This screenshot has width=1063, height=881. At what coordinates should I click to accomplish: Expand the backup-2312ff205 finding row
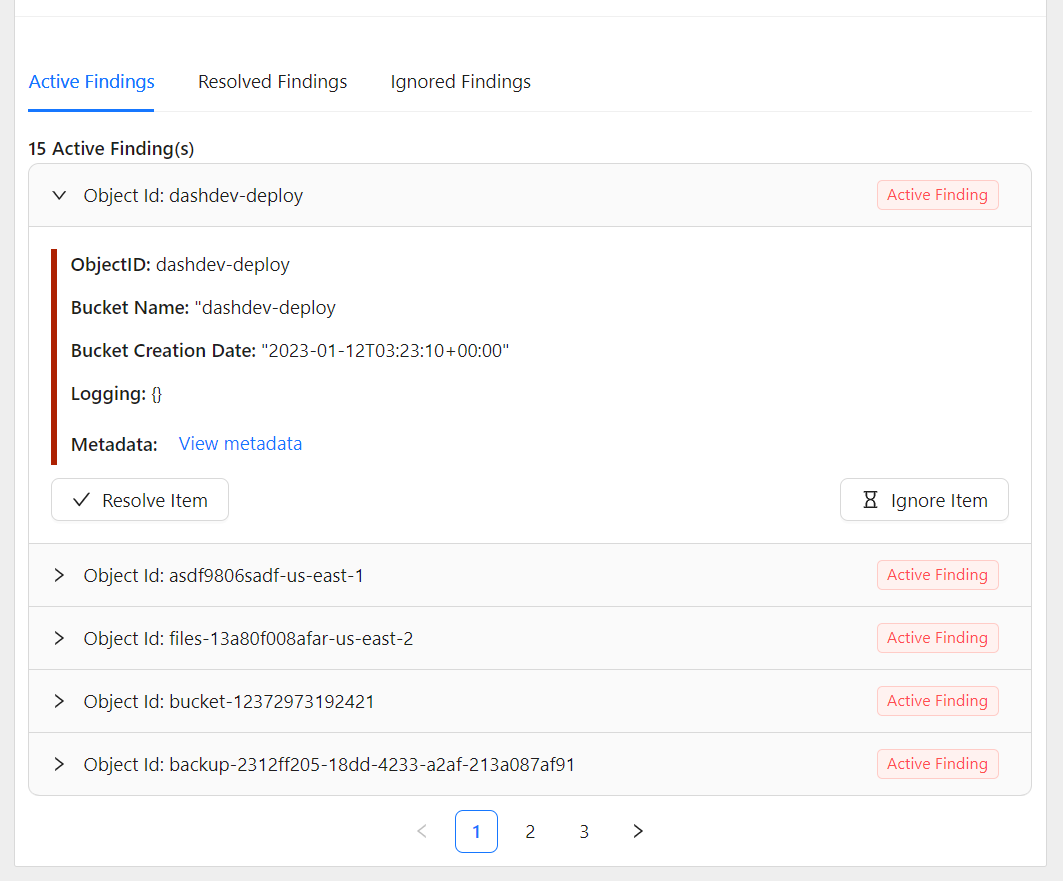59,764
